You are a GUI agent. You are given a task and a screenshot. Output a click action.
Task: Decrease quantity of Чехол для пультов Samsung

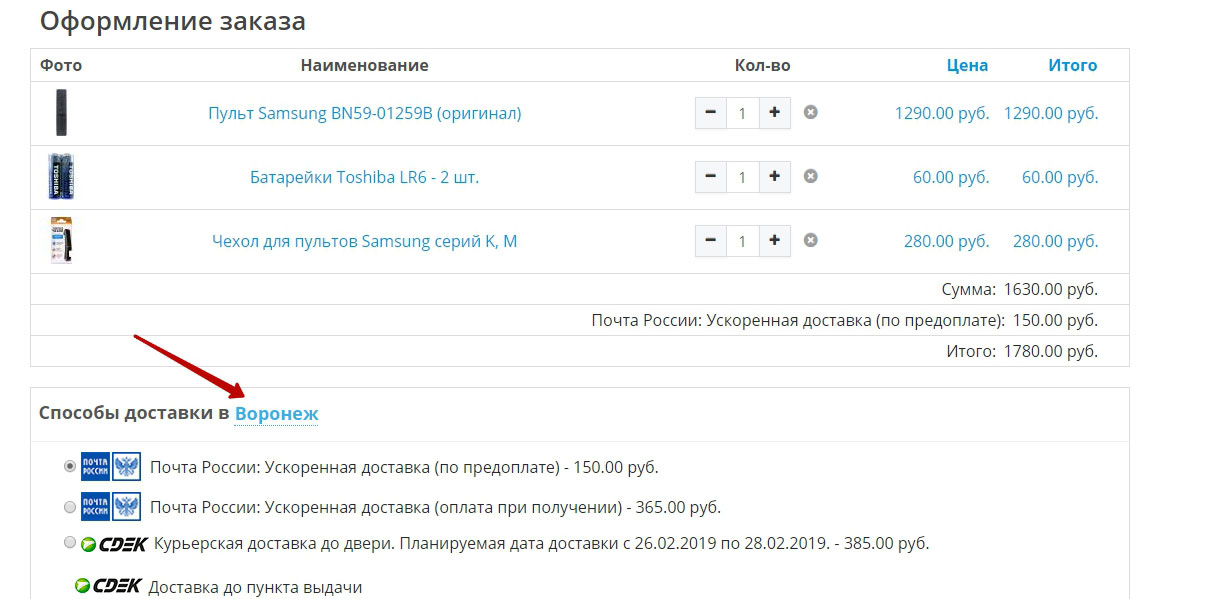click(x=711, y=241)
